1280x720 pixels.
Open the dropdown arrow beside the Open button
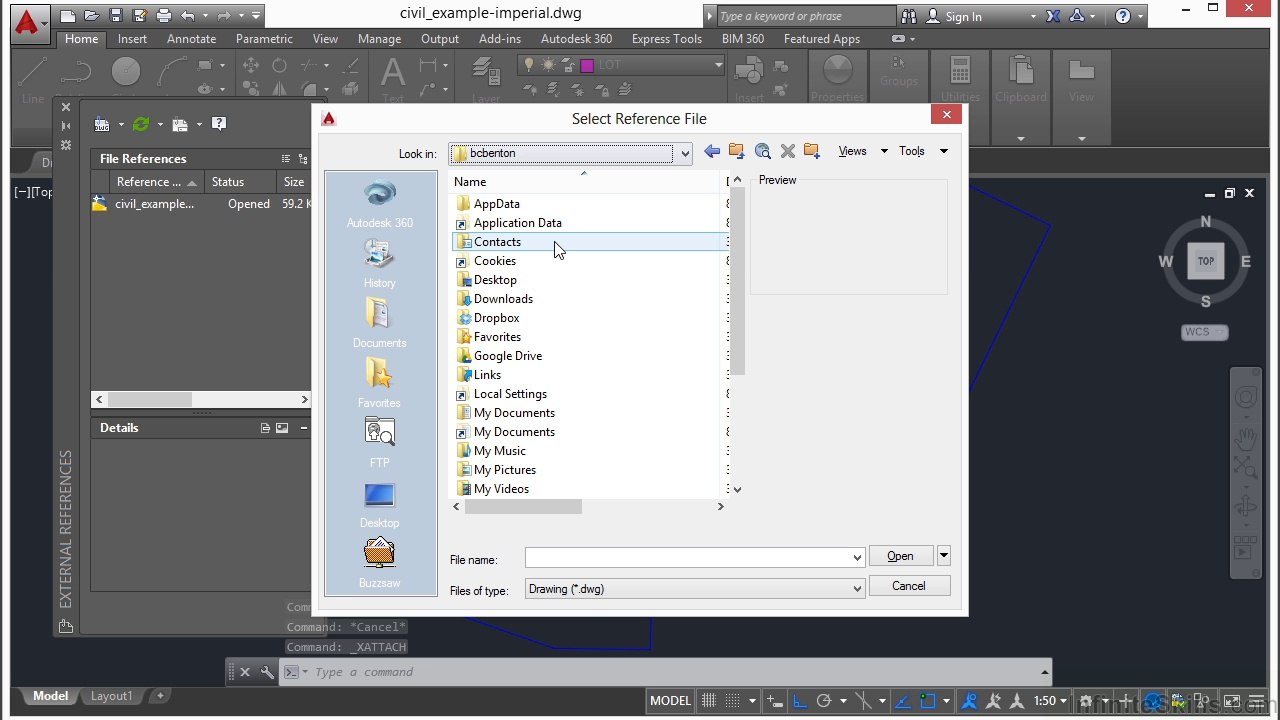(x=943, y=556)
